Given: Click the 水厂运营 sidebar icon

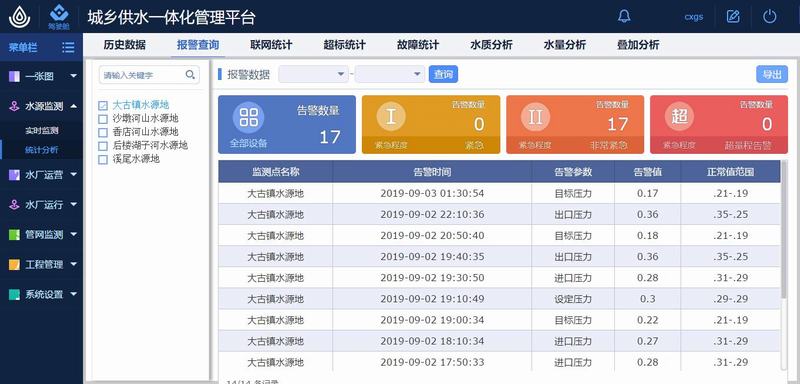Looking at the screenshot, I should 15,175.
